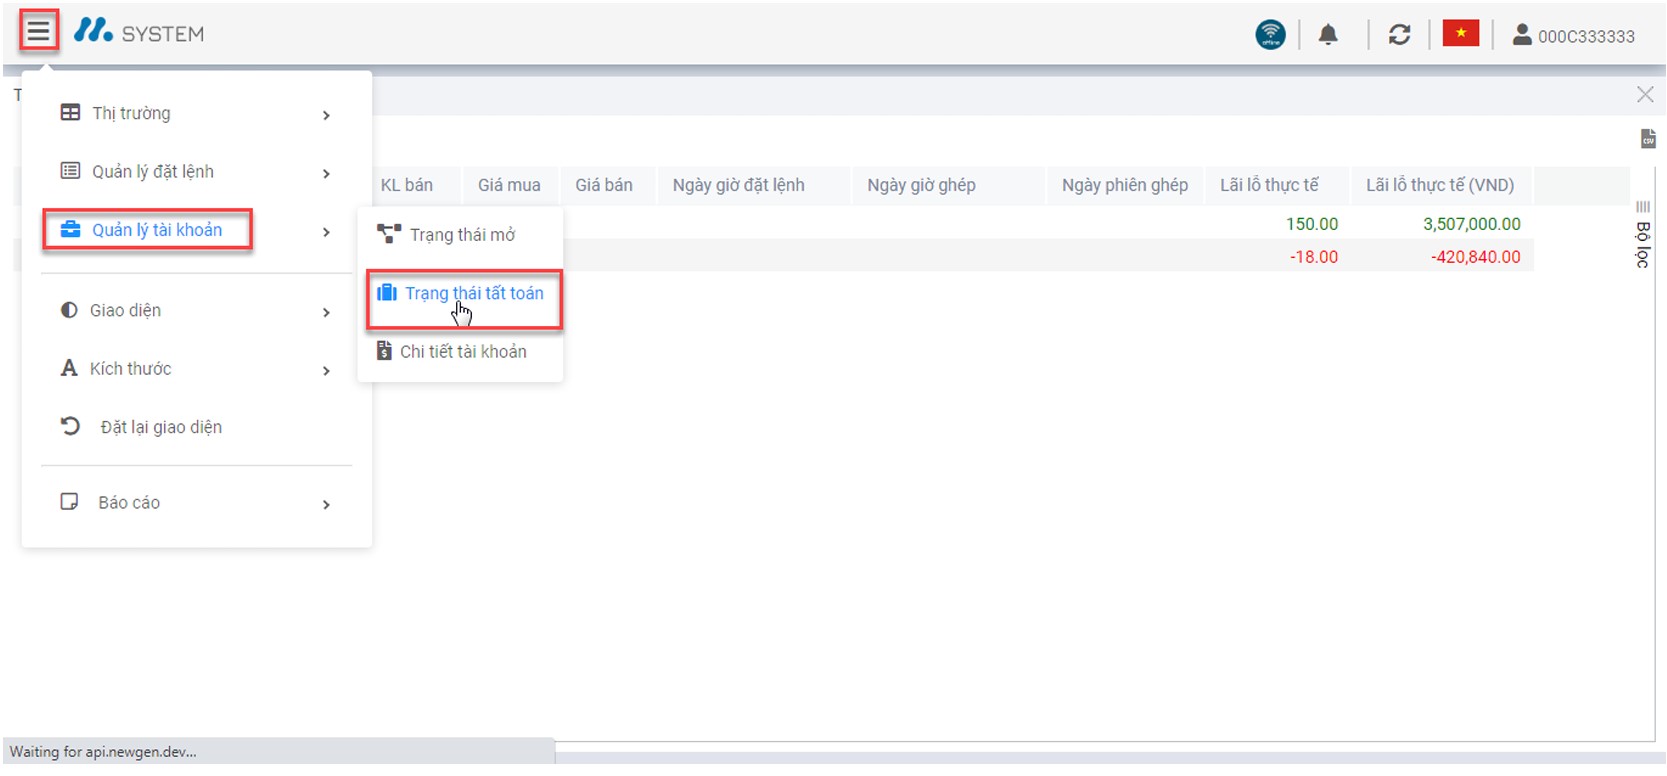Open the Giao diện theme submenu
This screenshot has width=1667, height=776.
[196, 311]
